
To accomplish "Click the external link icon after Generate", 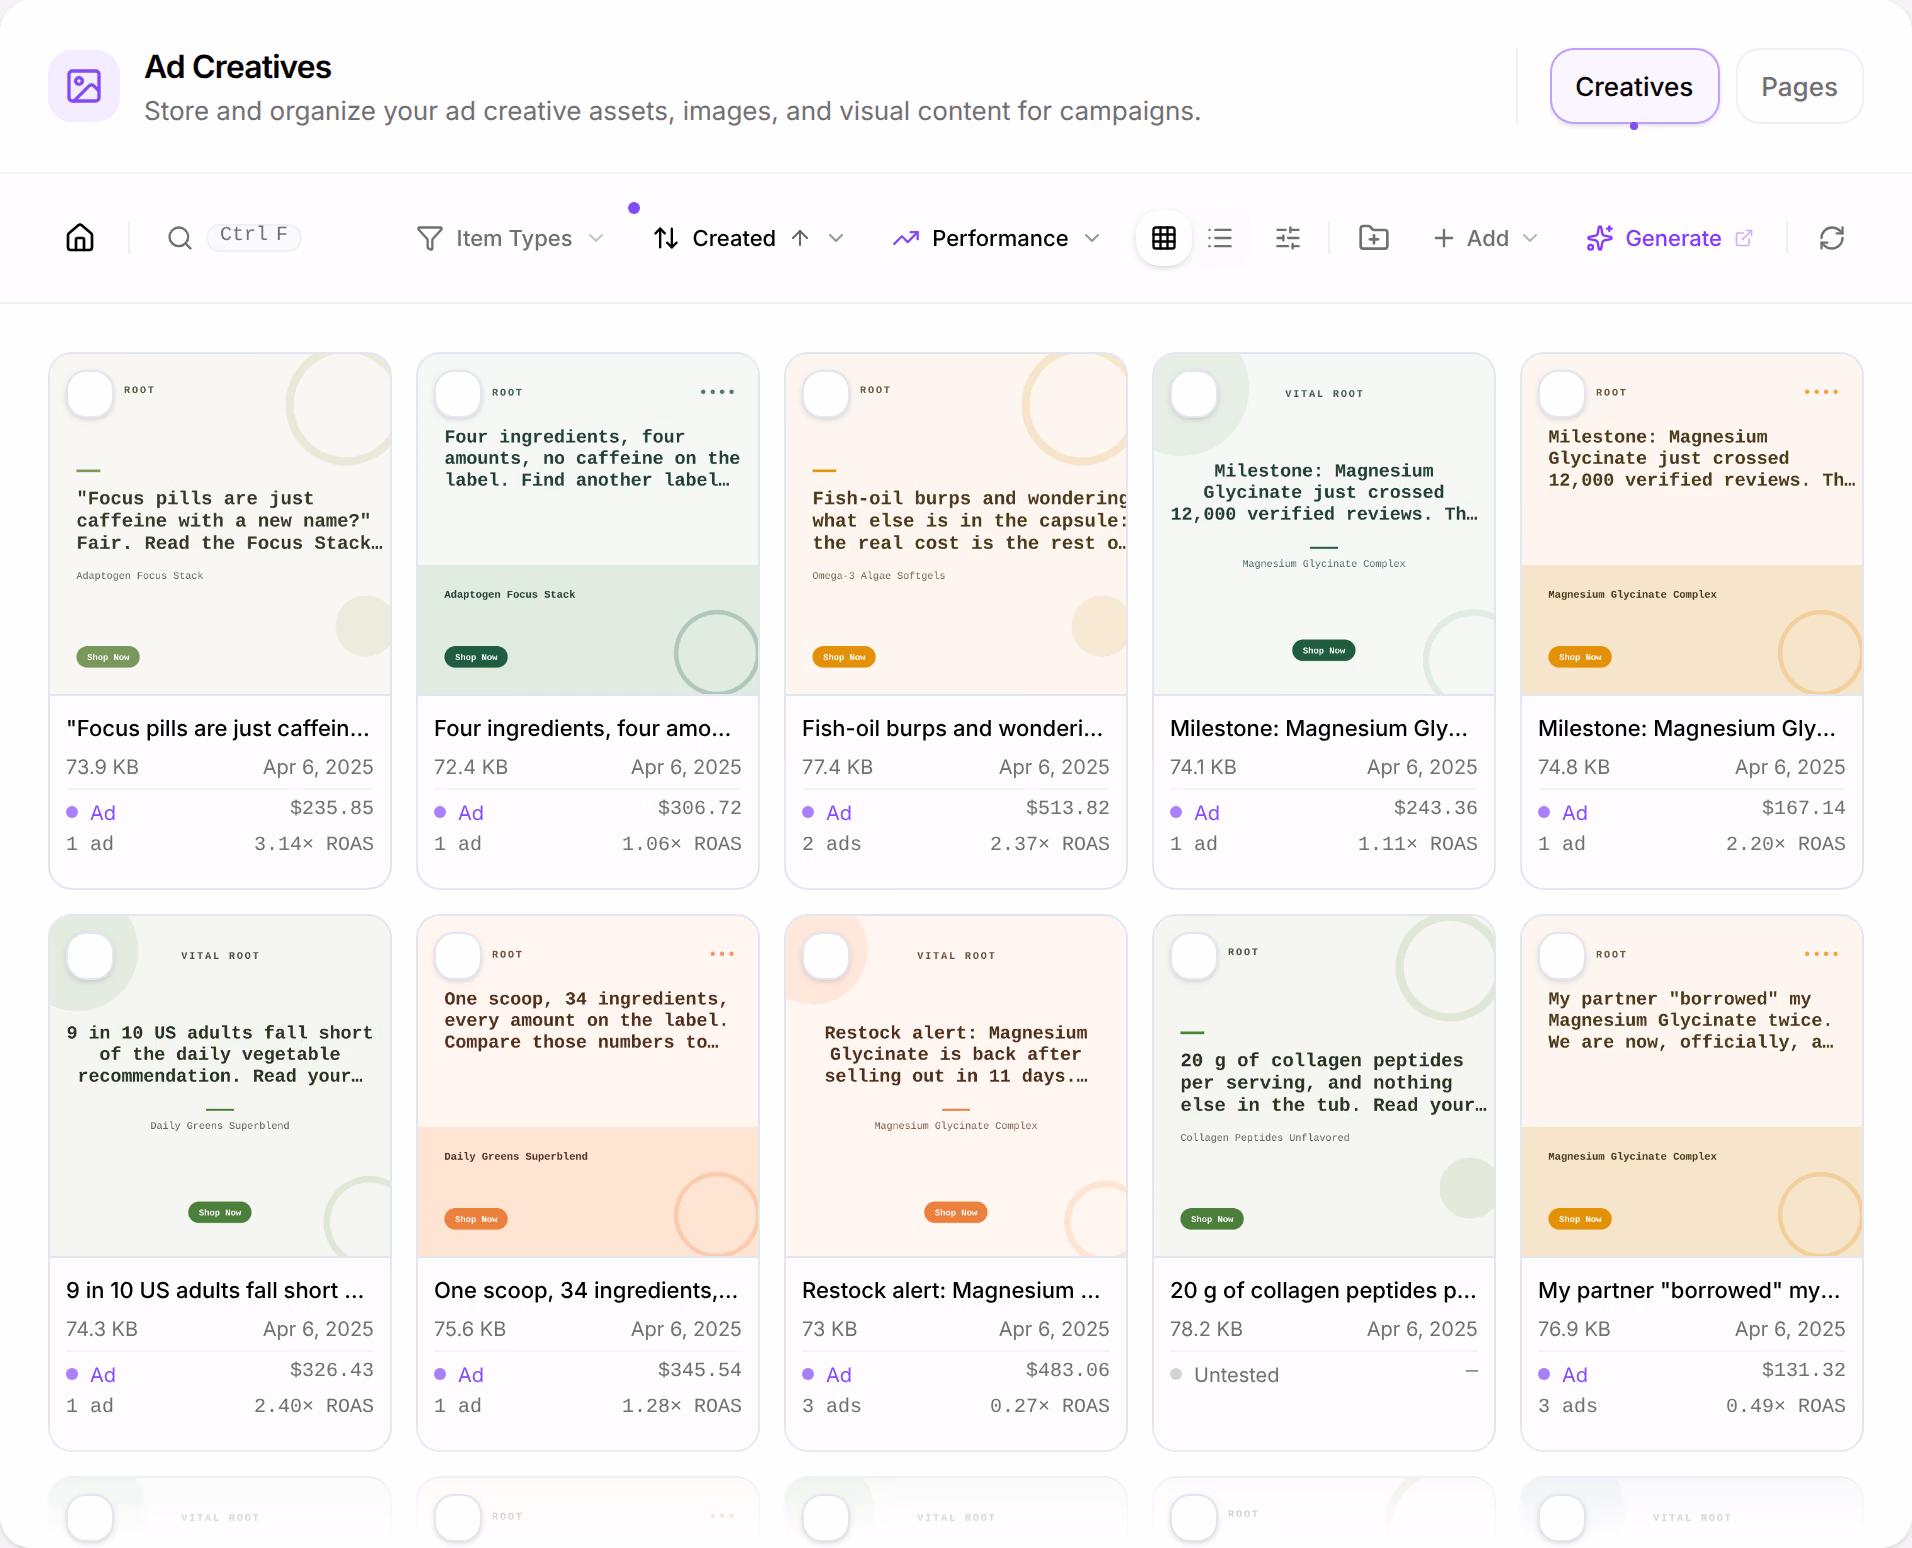I will coord(1744,238).
